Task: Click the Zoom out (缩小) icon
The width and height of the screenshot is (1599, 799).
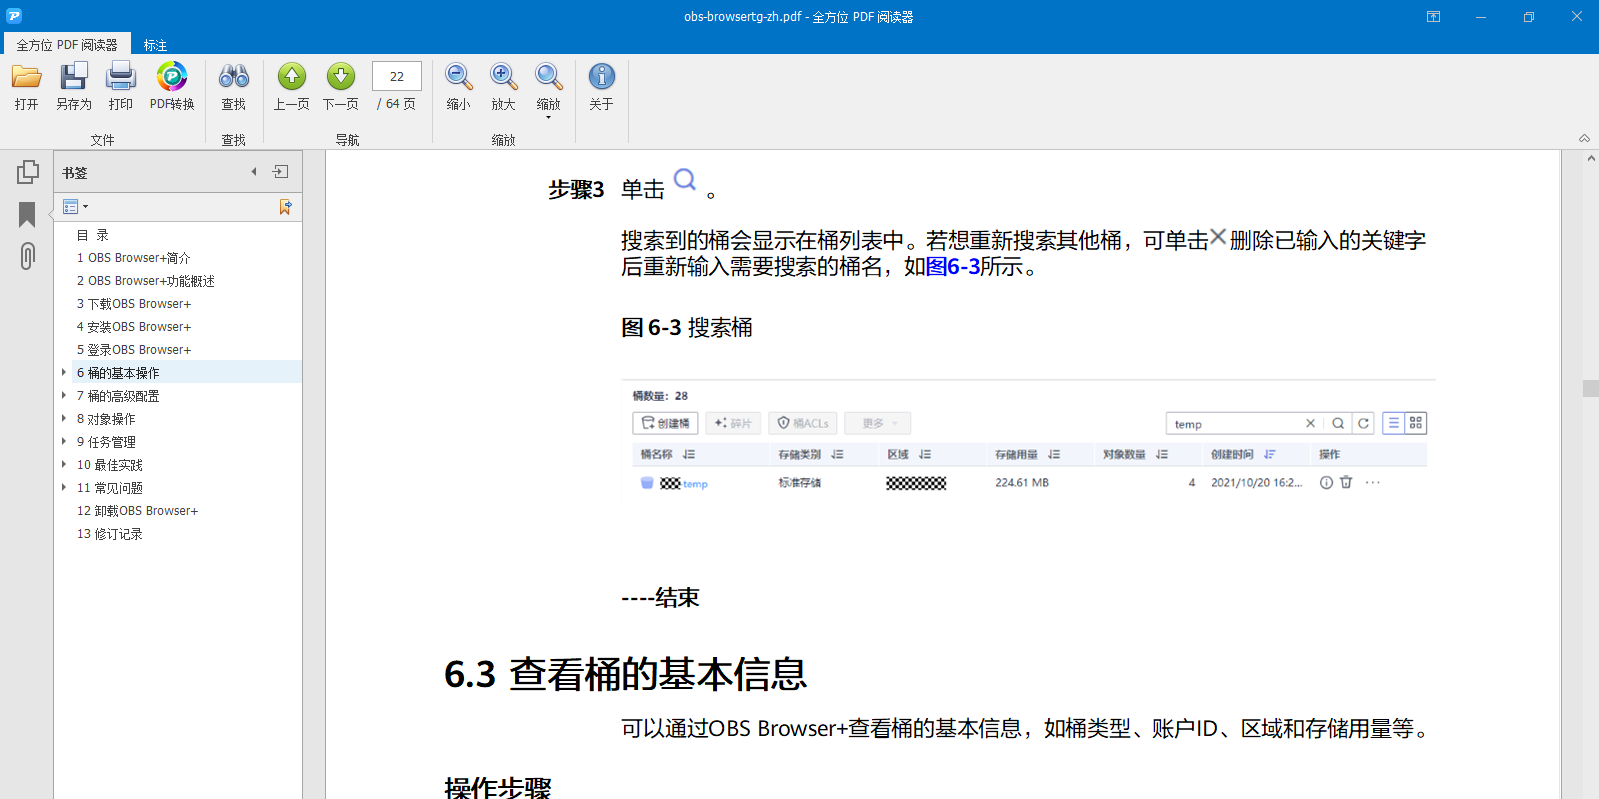Action: coord(459,77)
